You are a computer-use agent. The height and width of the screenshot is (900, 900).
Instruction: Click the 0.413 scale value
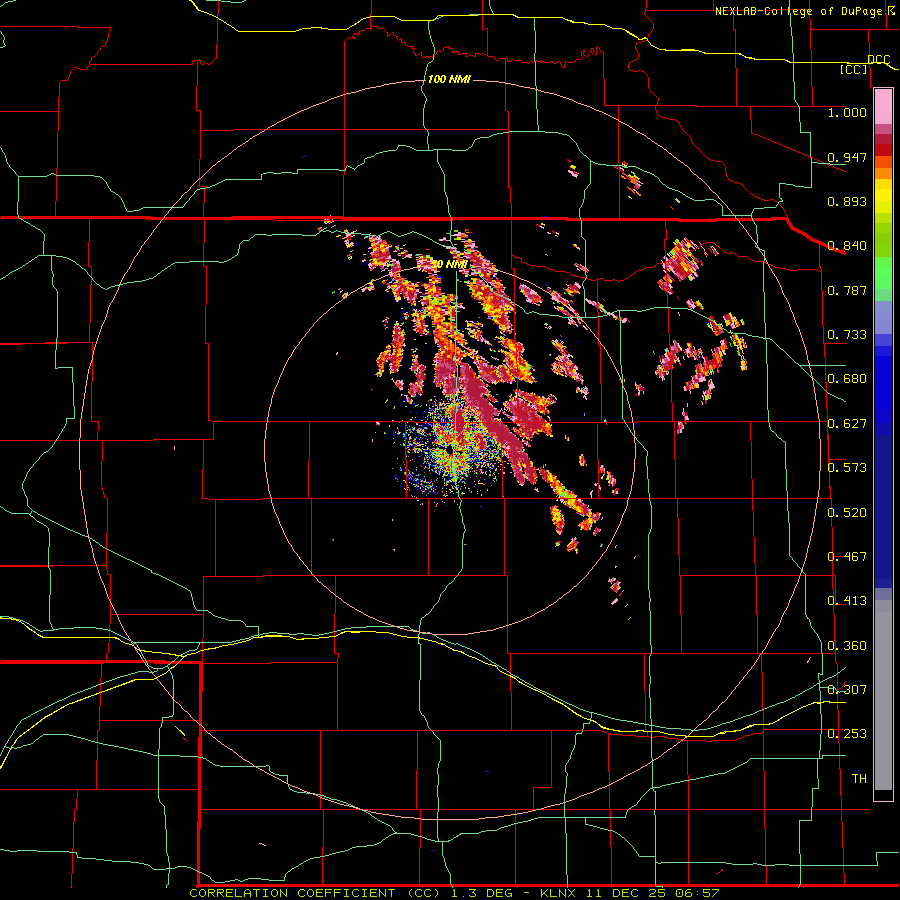pyautogui.click(x=847, y=600)
